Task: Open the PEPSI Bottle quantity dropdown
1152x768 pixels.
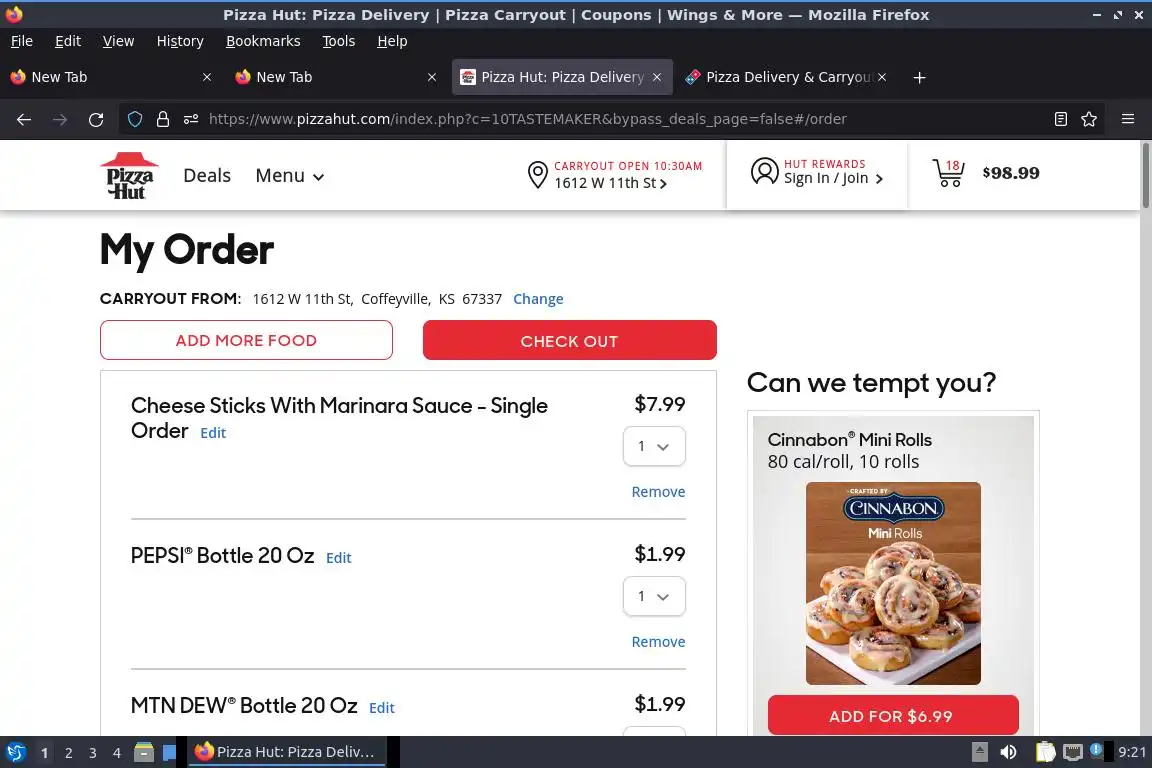Action: 654,596
